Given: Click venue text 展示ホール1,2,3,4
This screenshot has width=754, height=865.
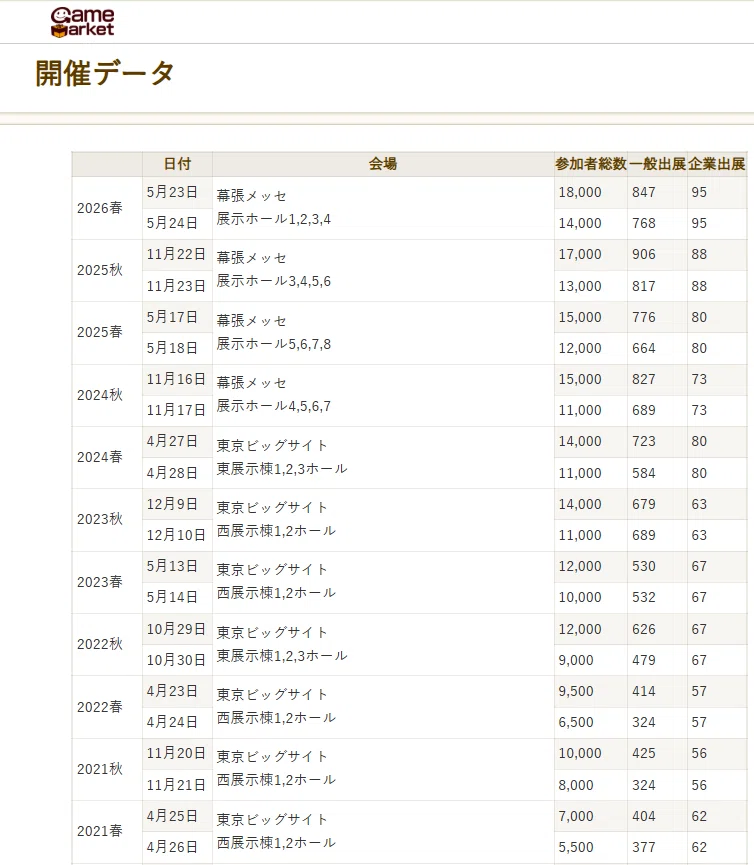Looking at the screenshot, I should [274, 219].
